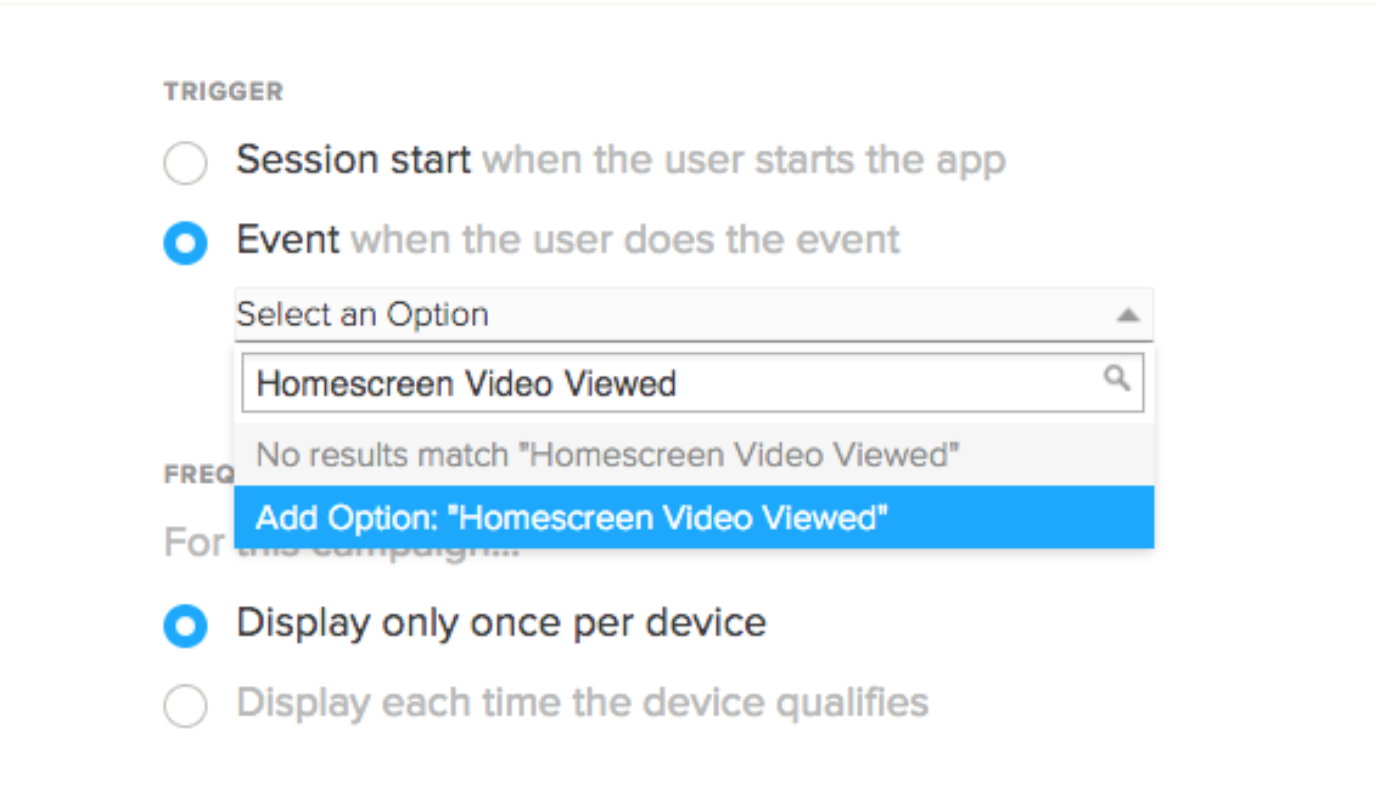This screenshot has height=798, width=1378.
Task: Click the "No results match" message row
Action: 607,455
